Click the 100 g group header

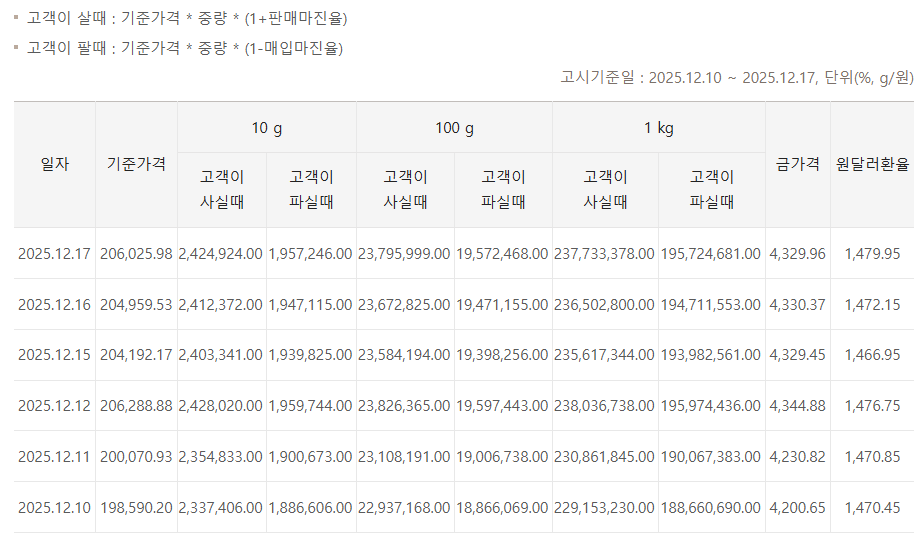454,128
